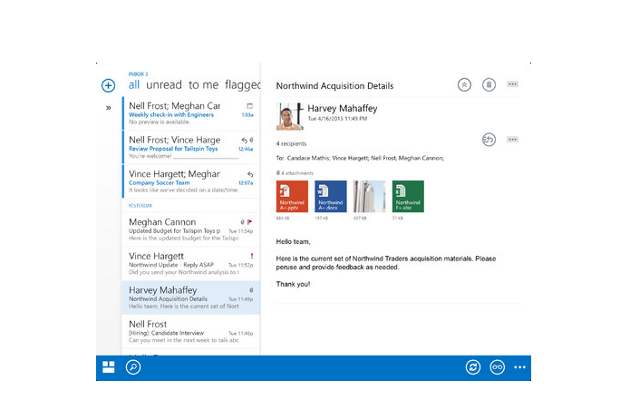Click the importance mark on Vince Hargett message
620x400 pixels.
pyautogui.click(x=252, y=256)
